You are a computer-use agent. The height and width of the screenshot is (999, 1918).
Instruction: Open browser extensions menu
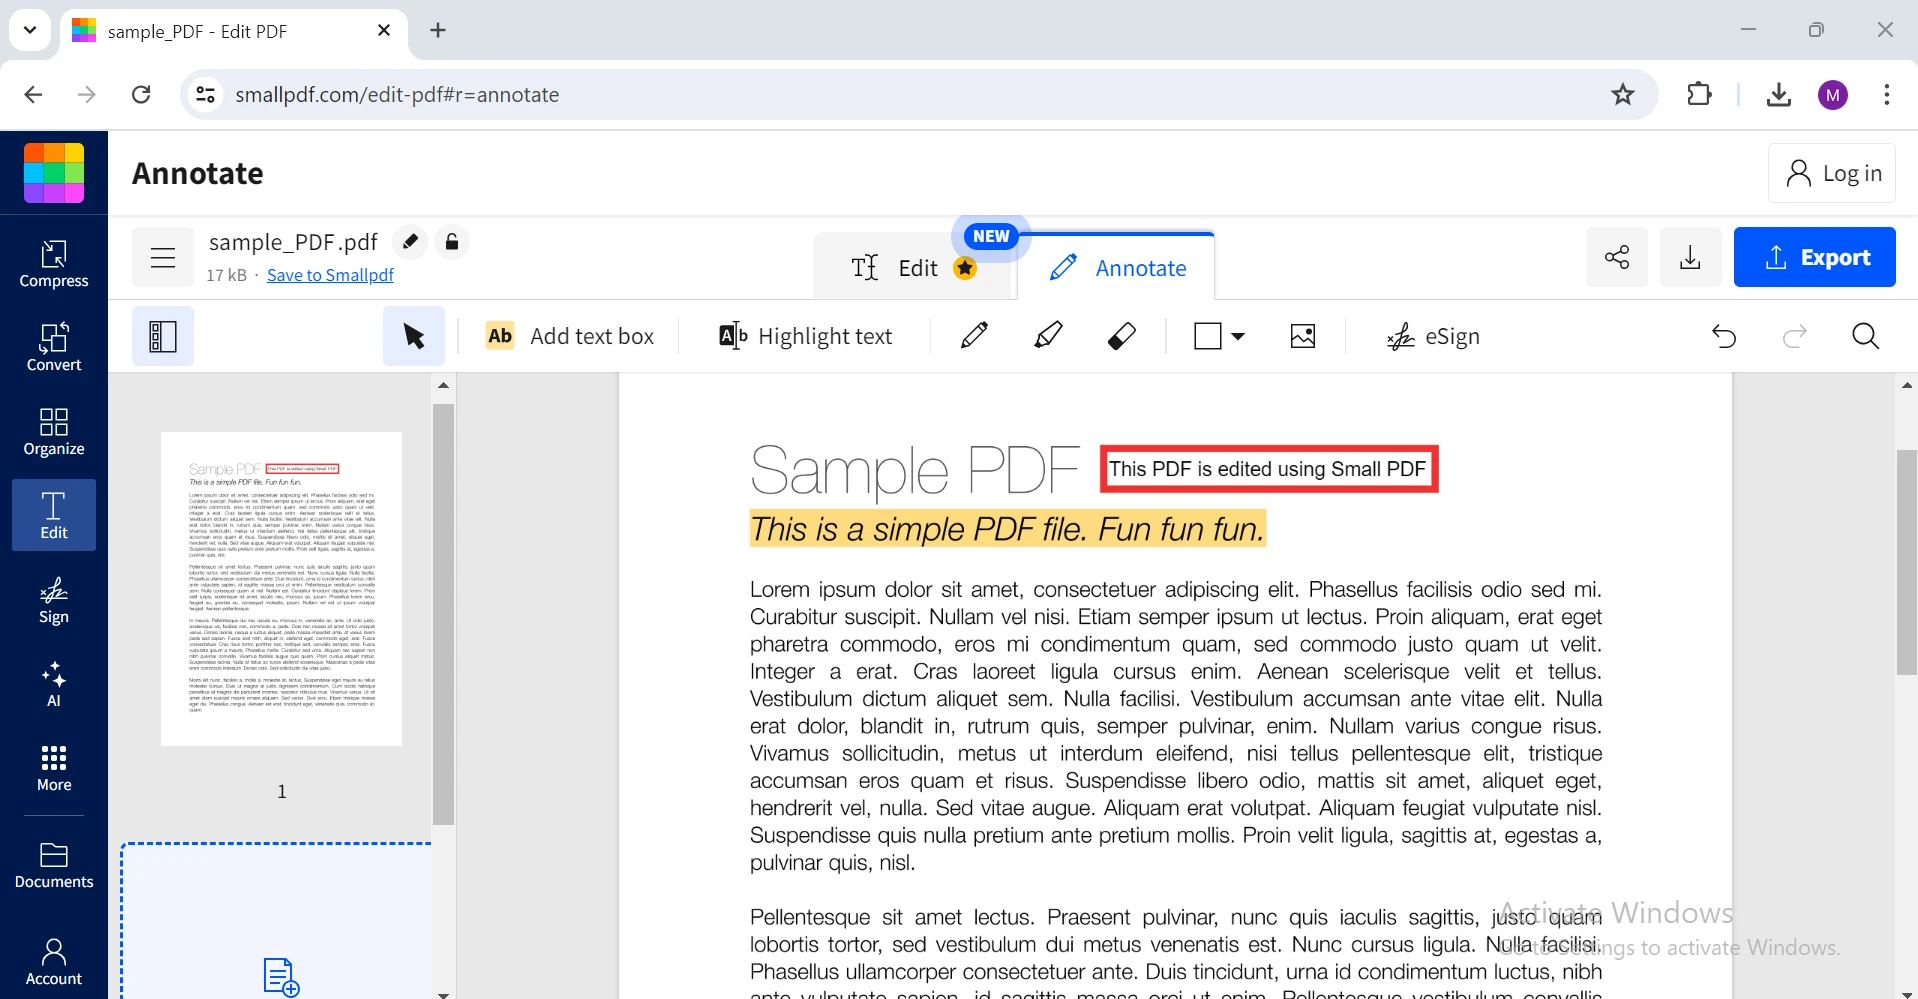click(x=1699, y=95)
